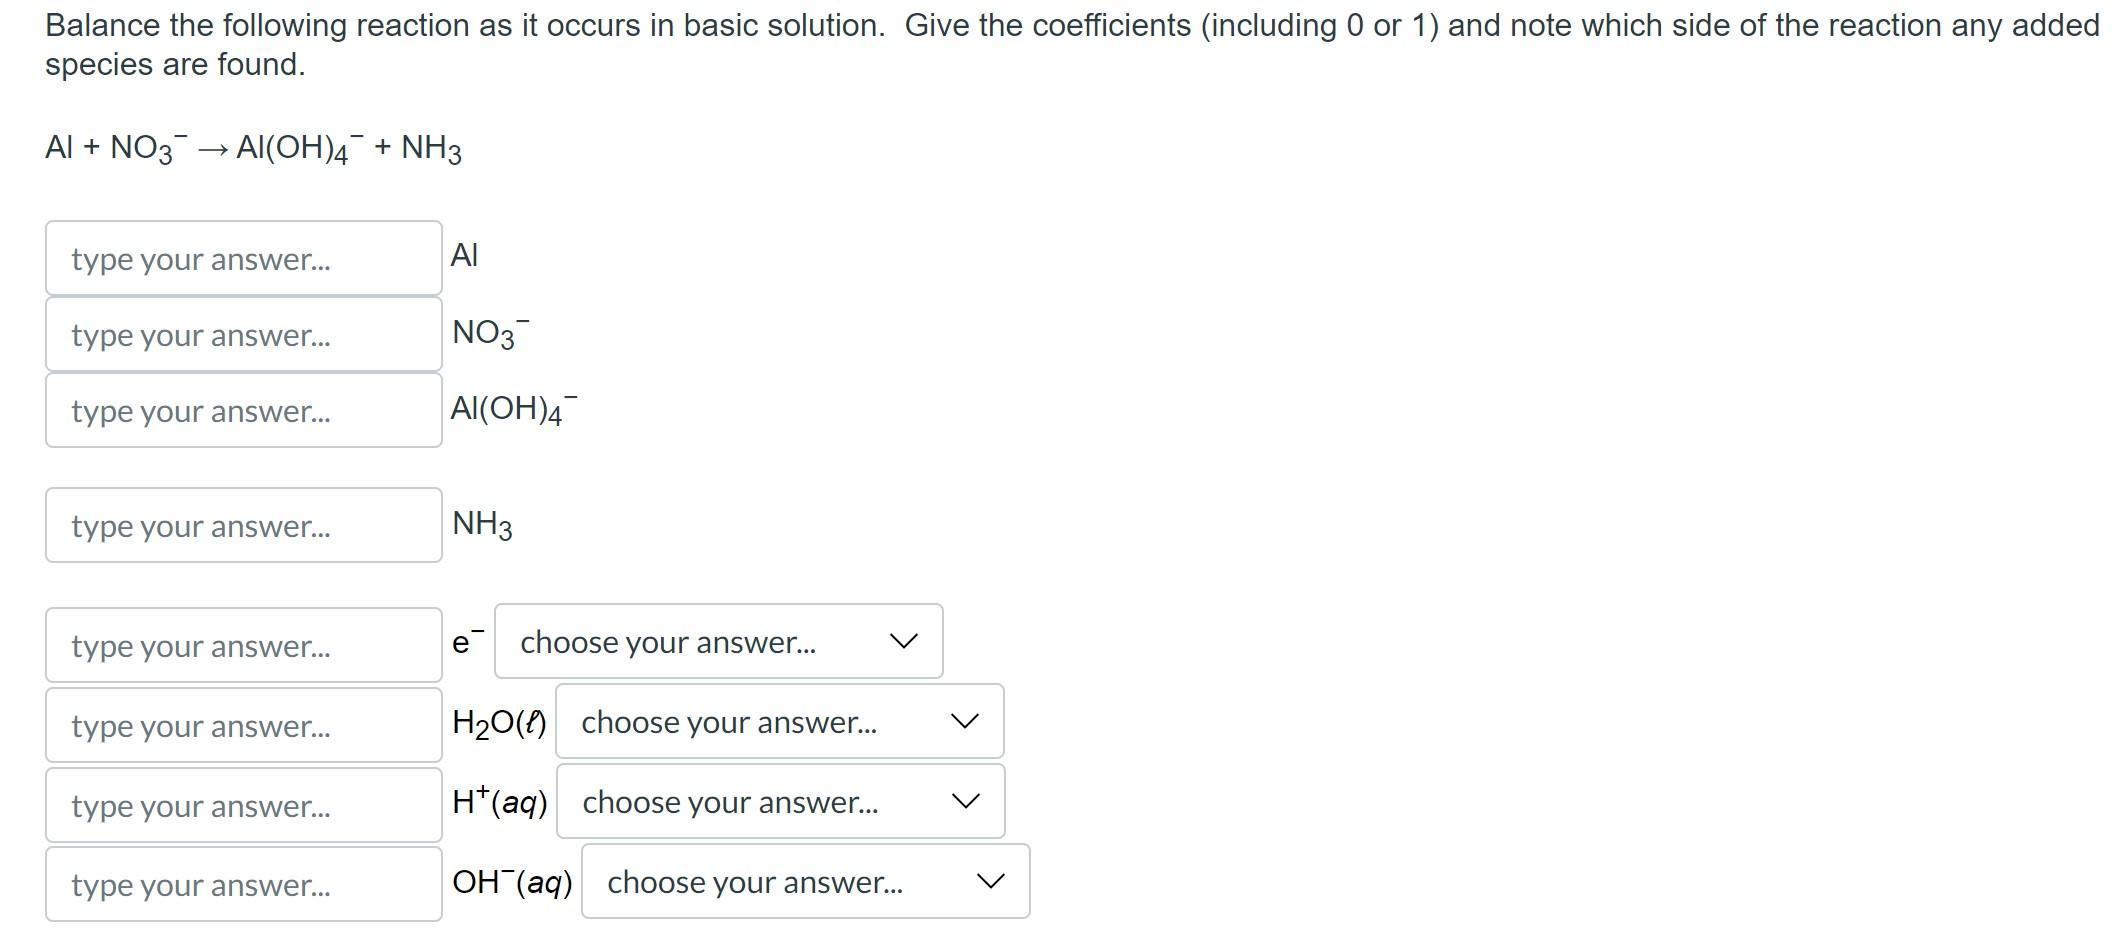Click the coefficient input field for OH⁻(aq)
Screen dimensions: 2116x942
(243, 884)
